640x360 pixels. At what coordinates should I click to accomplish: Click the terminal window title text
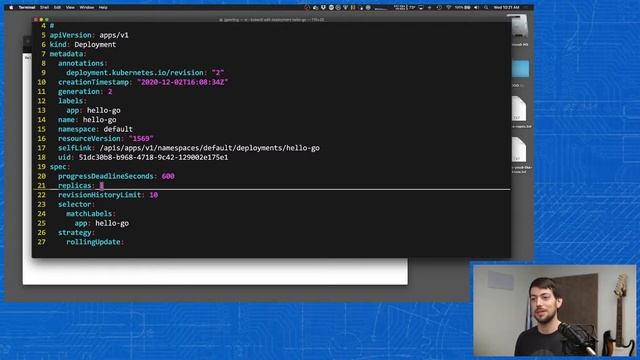point(272,19)
